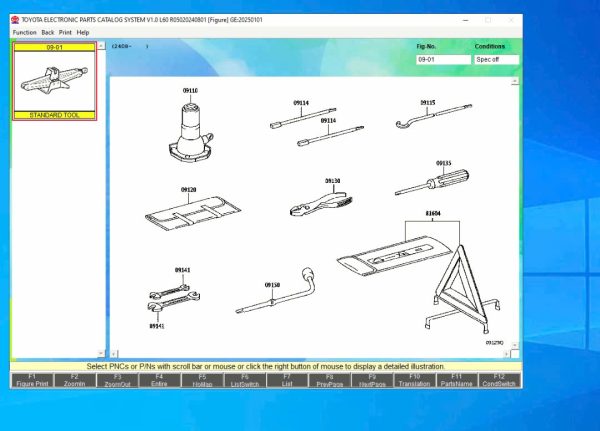Click the F6 ListSwitch button
This screenshot has width=600, height=431.
pos(245,380)
